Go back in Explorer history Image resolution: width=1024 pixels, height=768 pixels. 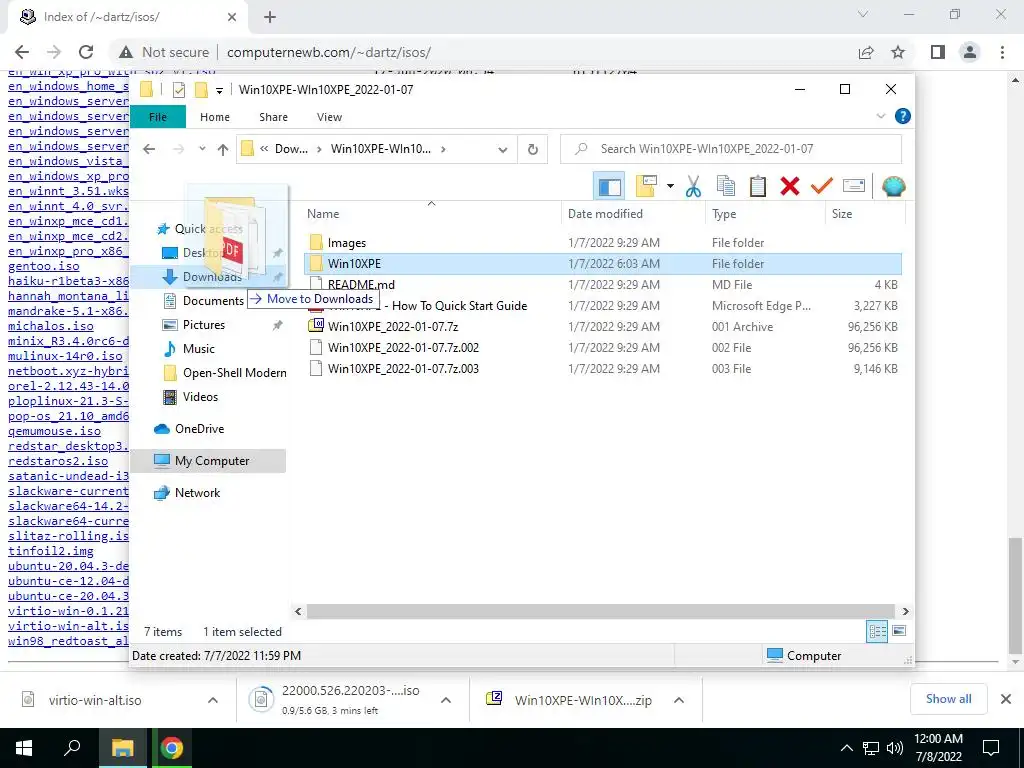(149, 149)
